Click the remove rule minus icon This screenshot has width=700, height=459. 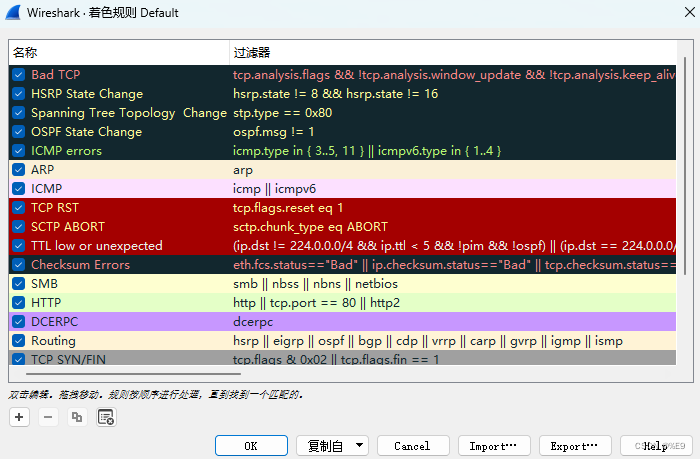click(48, 417)
